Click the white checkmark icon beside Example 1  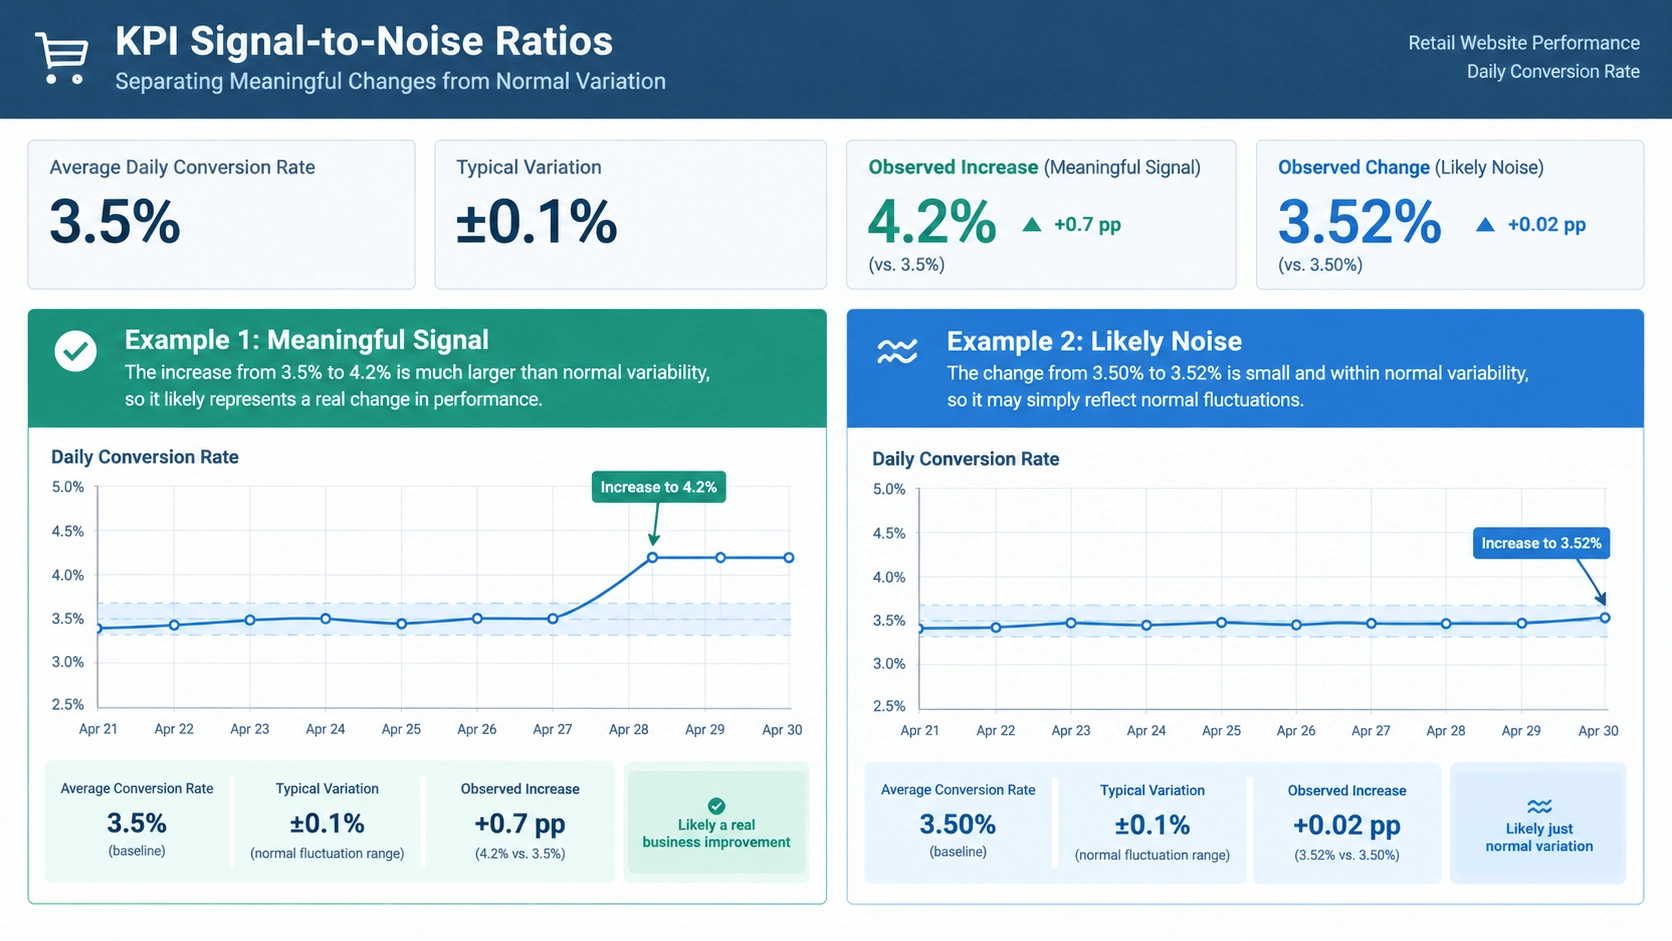(75, 351)
